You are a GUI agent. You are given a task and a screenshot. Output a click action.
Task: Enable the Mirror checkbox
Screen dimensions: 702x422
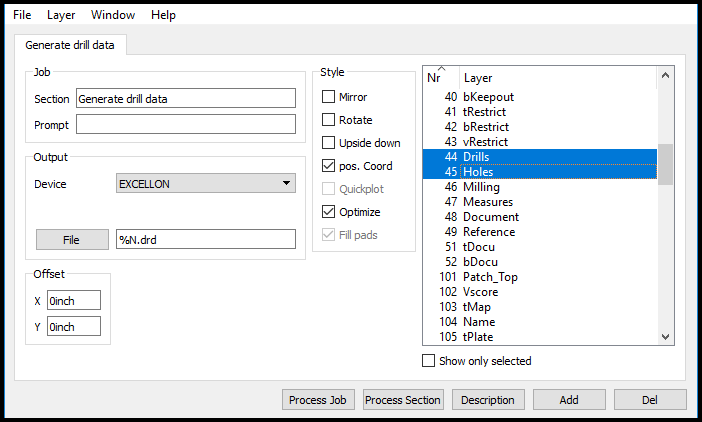[329, 97]
